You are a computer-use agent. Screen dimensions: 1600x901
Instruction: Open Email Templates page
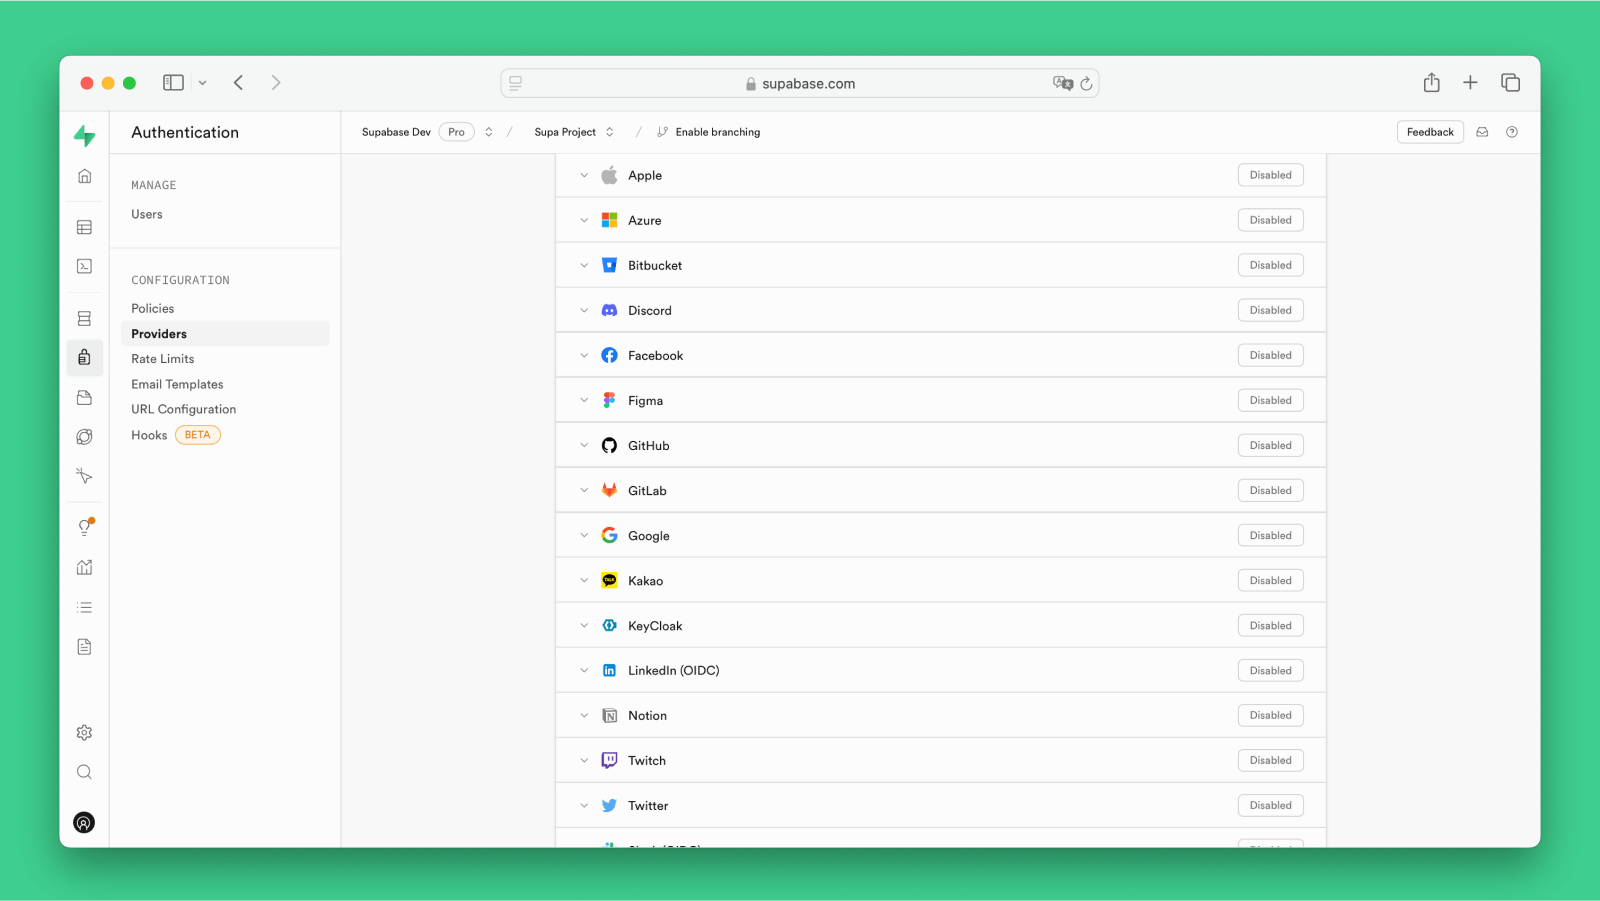tap(177, 384)
